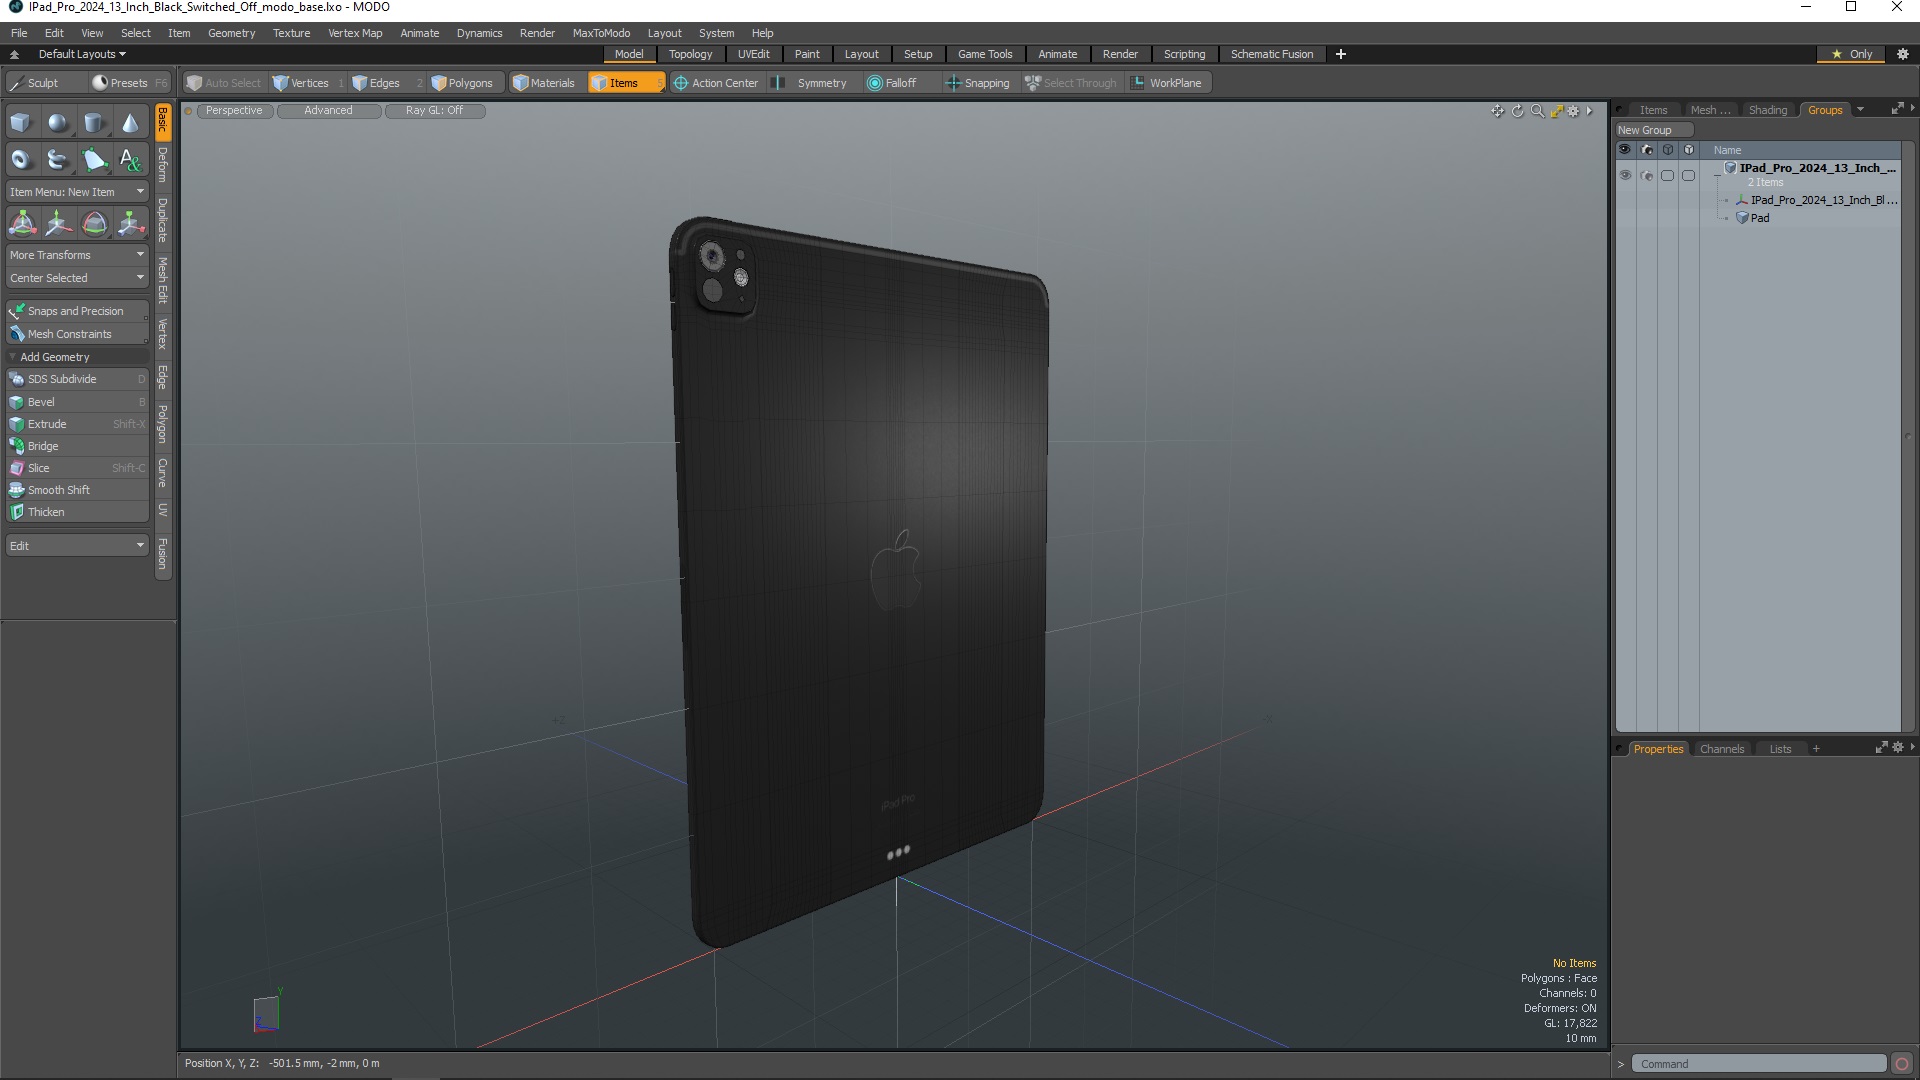This screenshot has height=1080, width=1920.
Task: Open Item Menu: New Item dropdown
Action: point(77,192)
